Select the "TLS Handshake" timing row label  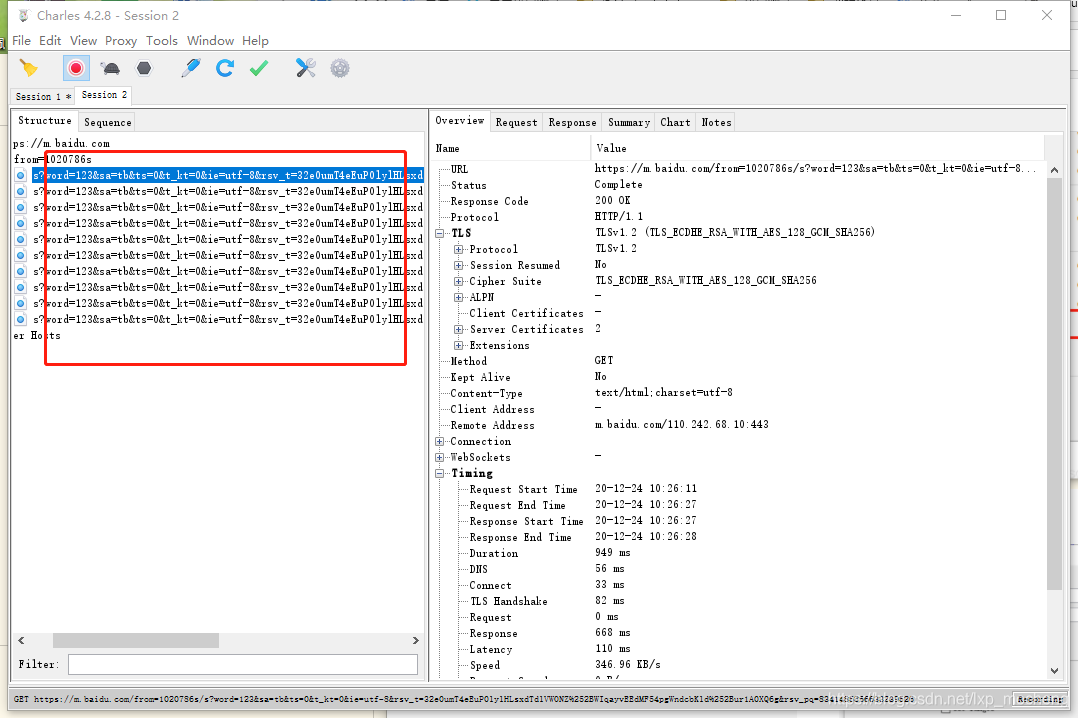509,601
